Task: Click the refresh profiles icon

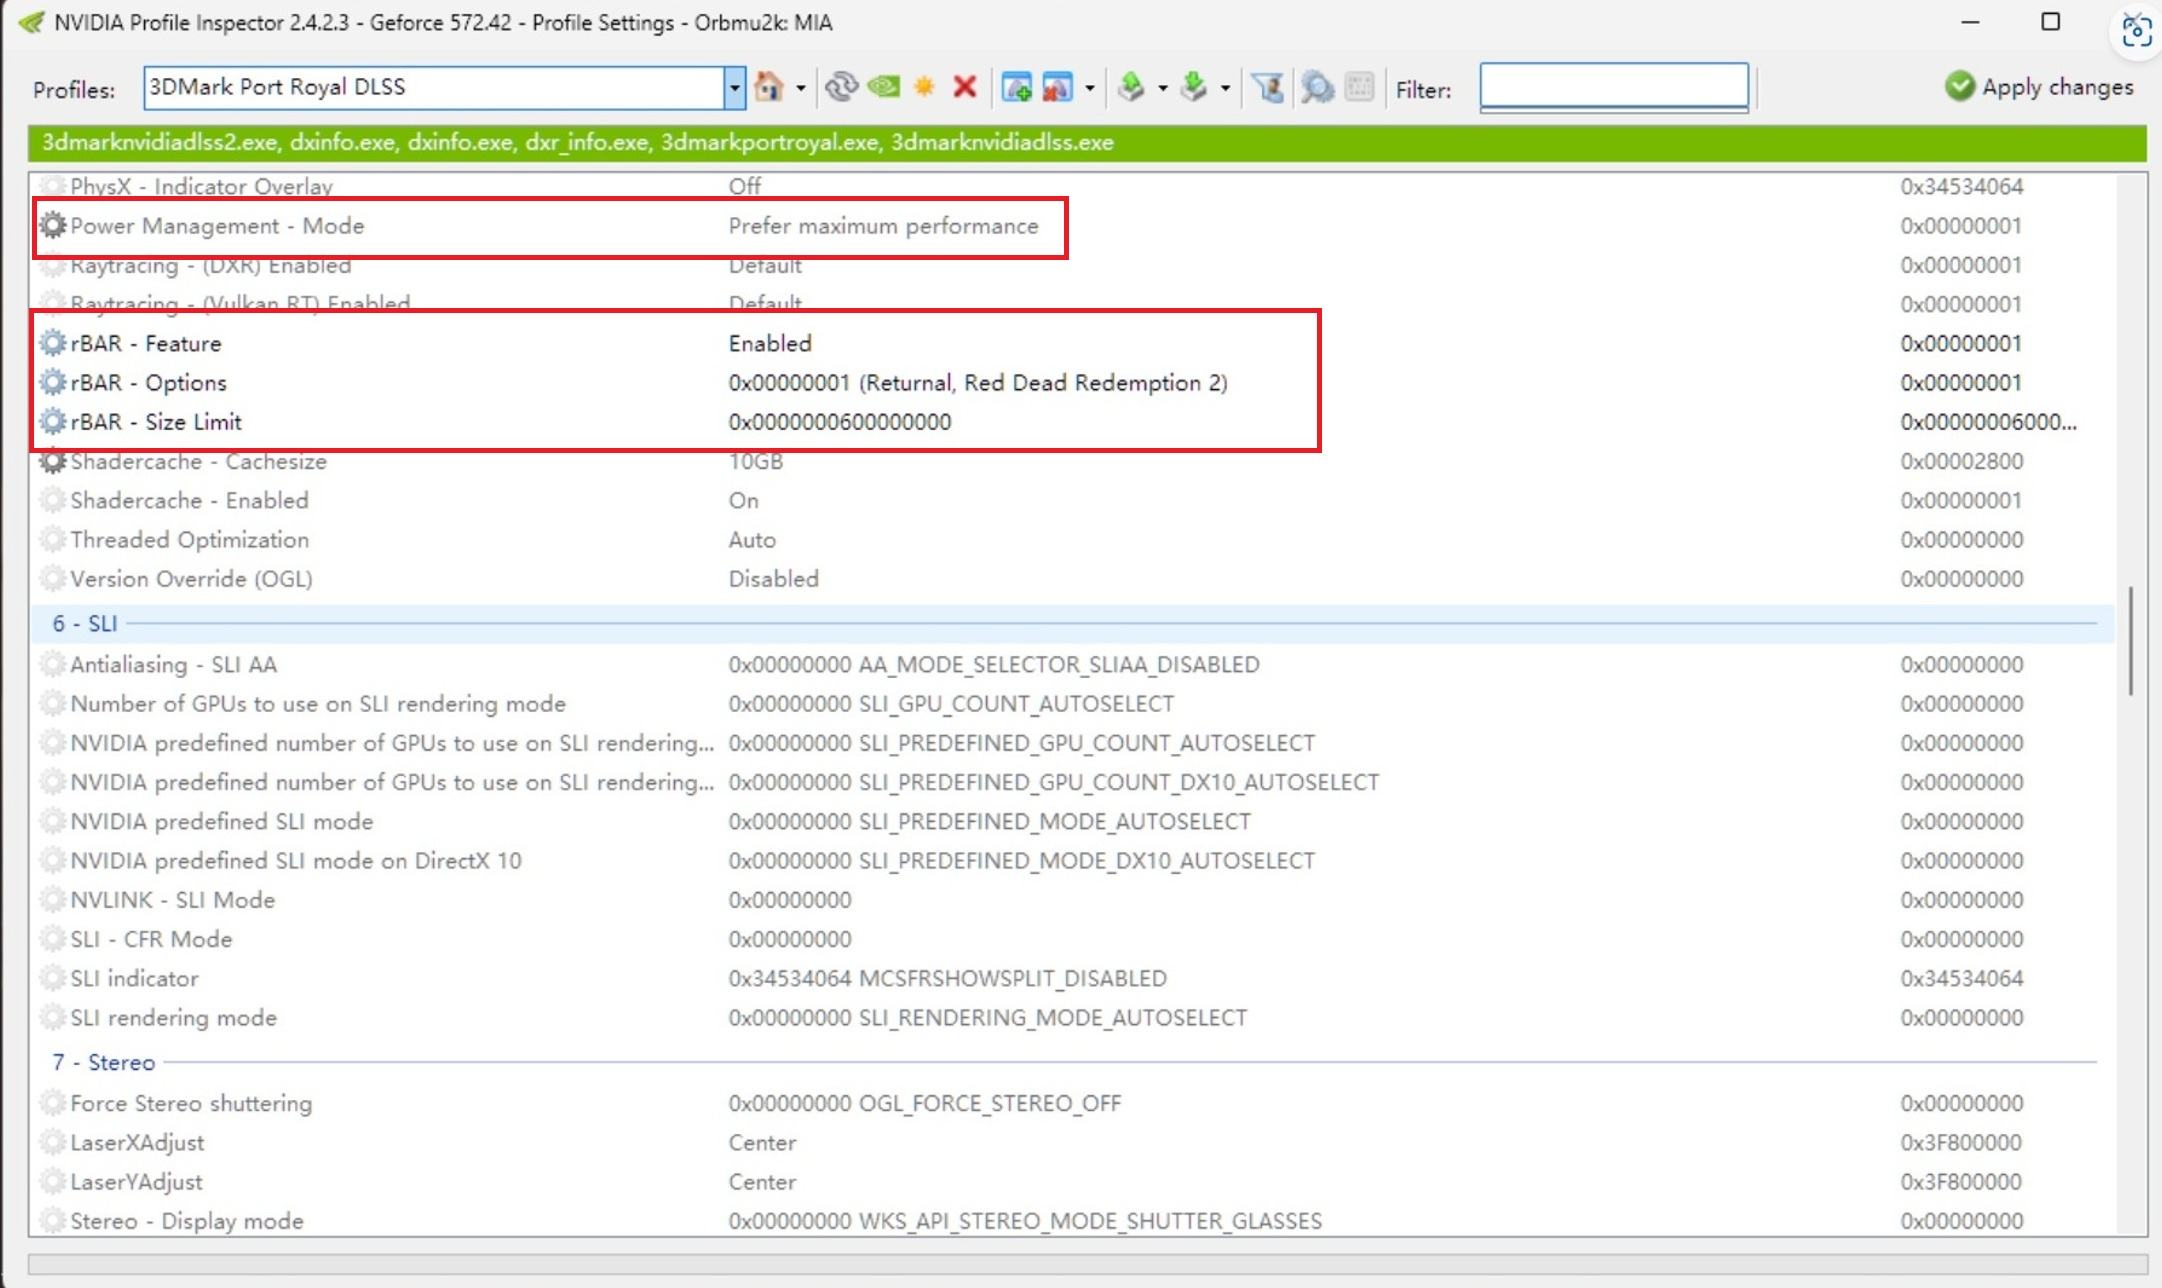Action: click(x=841, y=88)
